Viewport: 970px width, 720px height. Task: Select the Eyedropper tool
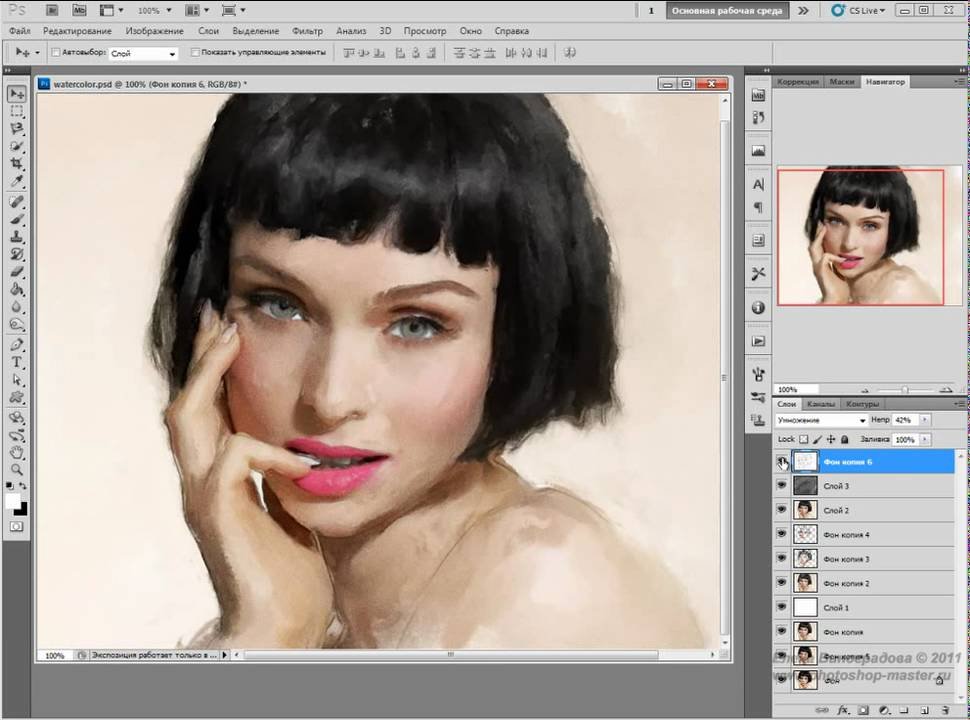point(17,182)
